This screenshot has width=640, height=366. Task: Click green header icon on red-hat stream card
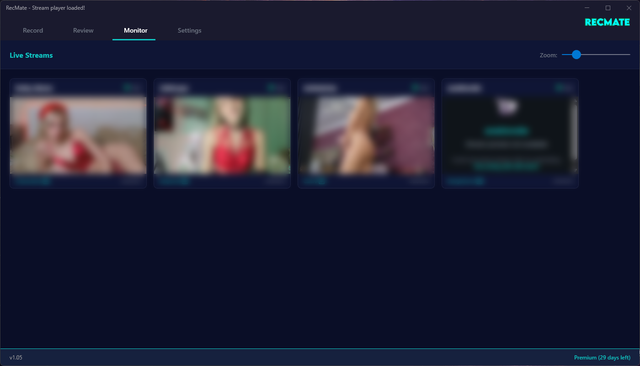coord(128,87)
